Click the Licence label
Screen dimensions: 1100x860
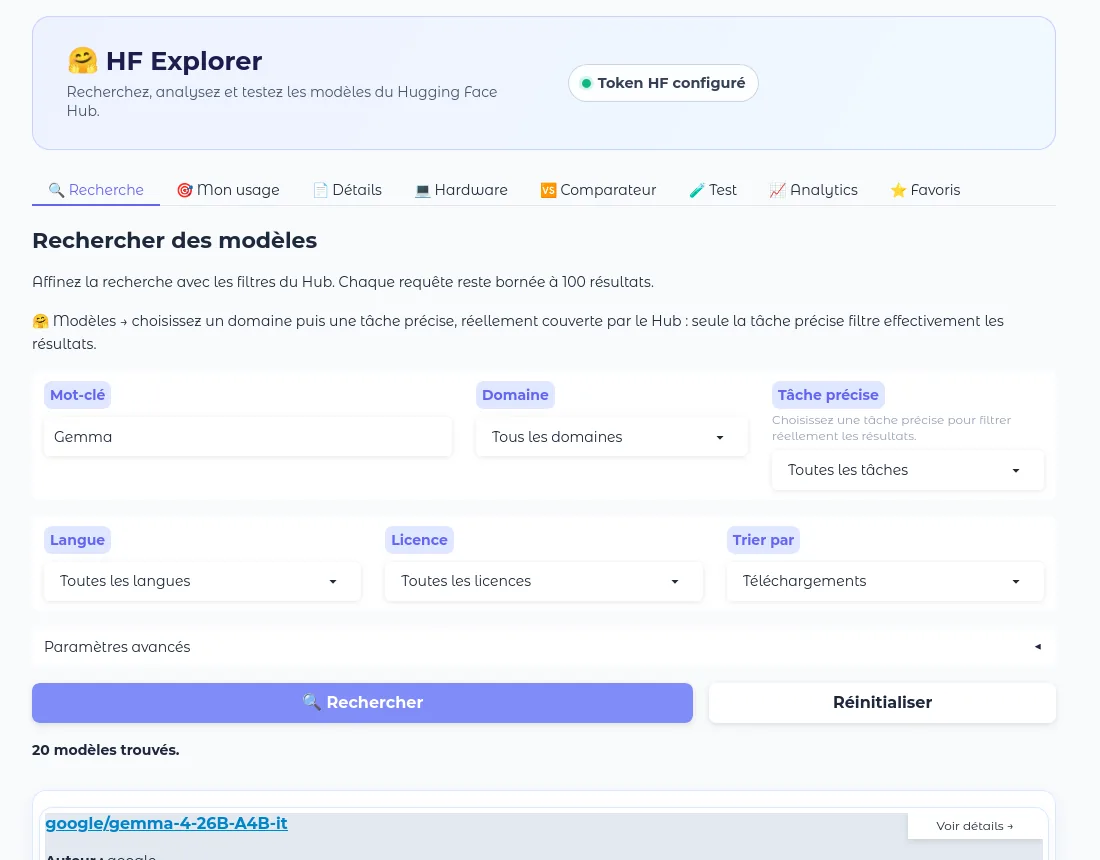(x=419, y=540)
